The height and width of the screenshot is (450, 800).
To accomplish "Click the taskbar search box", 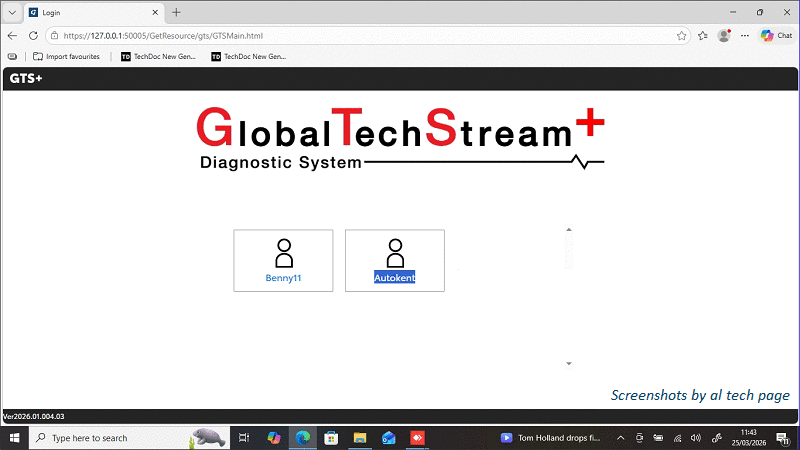I will point(110,438).
